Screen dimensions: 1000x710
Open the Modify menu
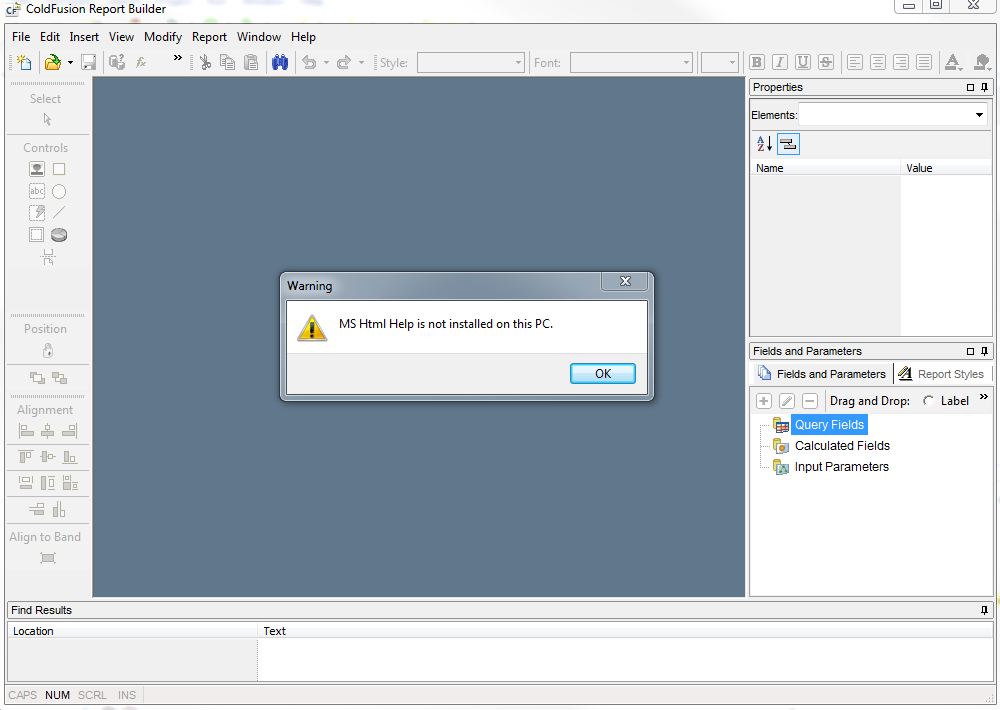pos(163,37)
